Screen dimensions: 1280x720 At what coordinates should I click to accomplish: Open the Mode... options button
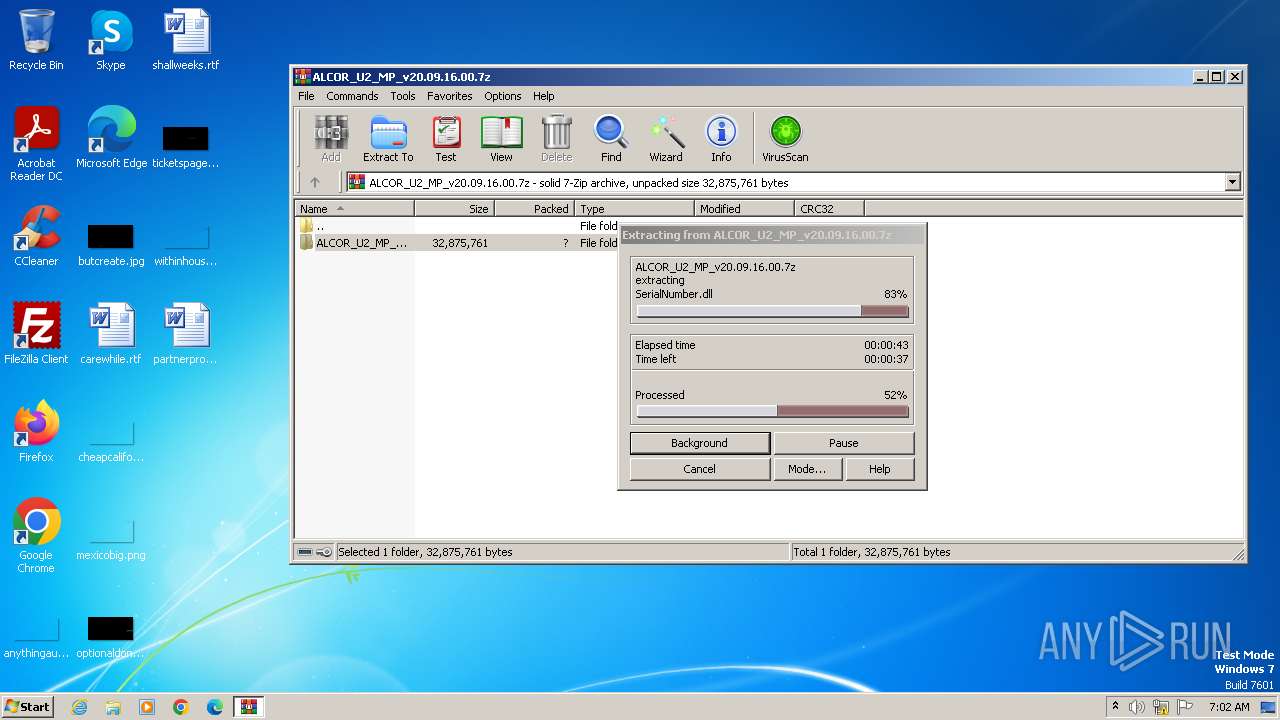(x=807, y=469)
